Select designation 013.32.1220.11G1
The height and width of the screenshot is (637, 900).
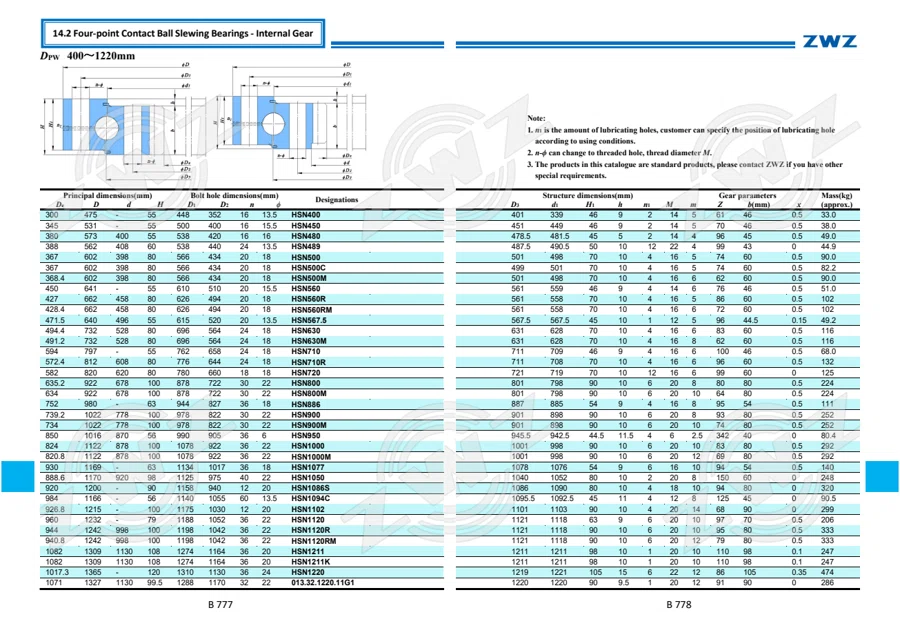point(323,582)
